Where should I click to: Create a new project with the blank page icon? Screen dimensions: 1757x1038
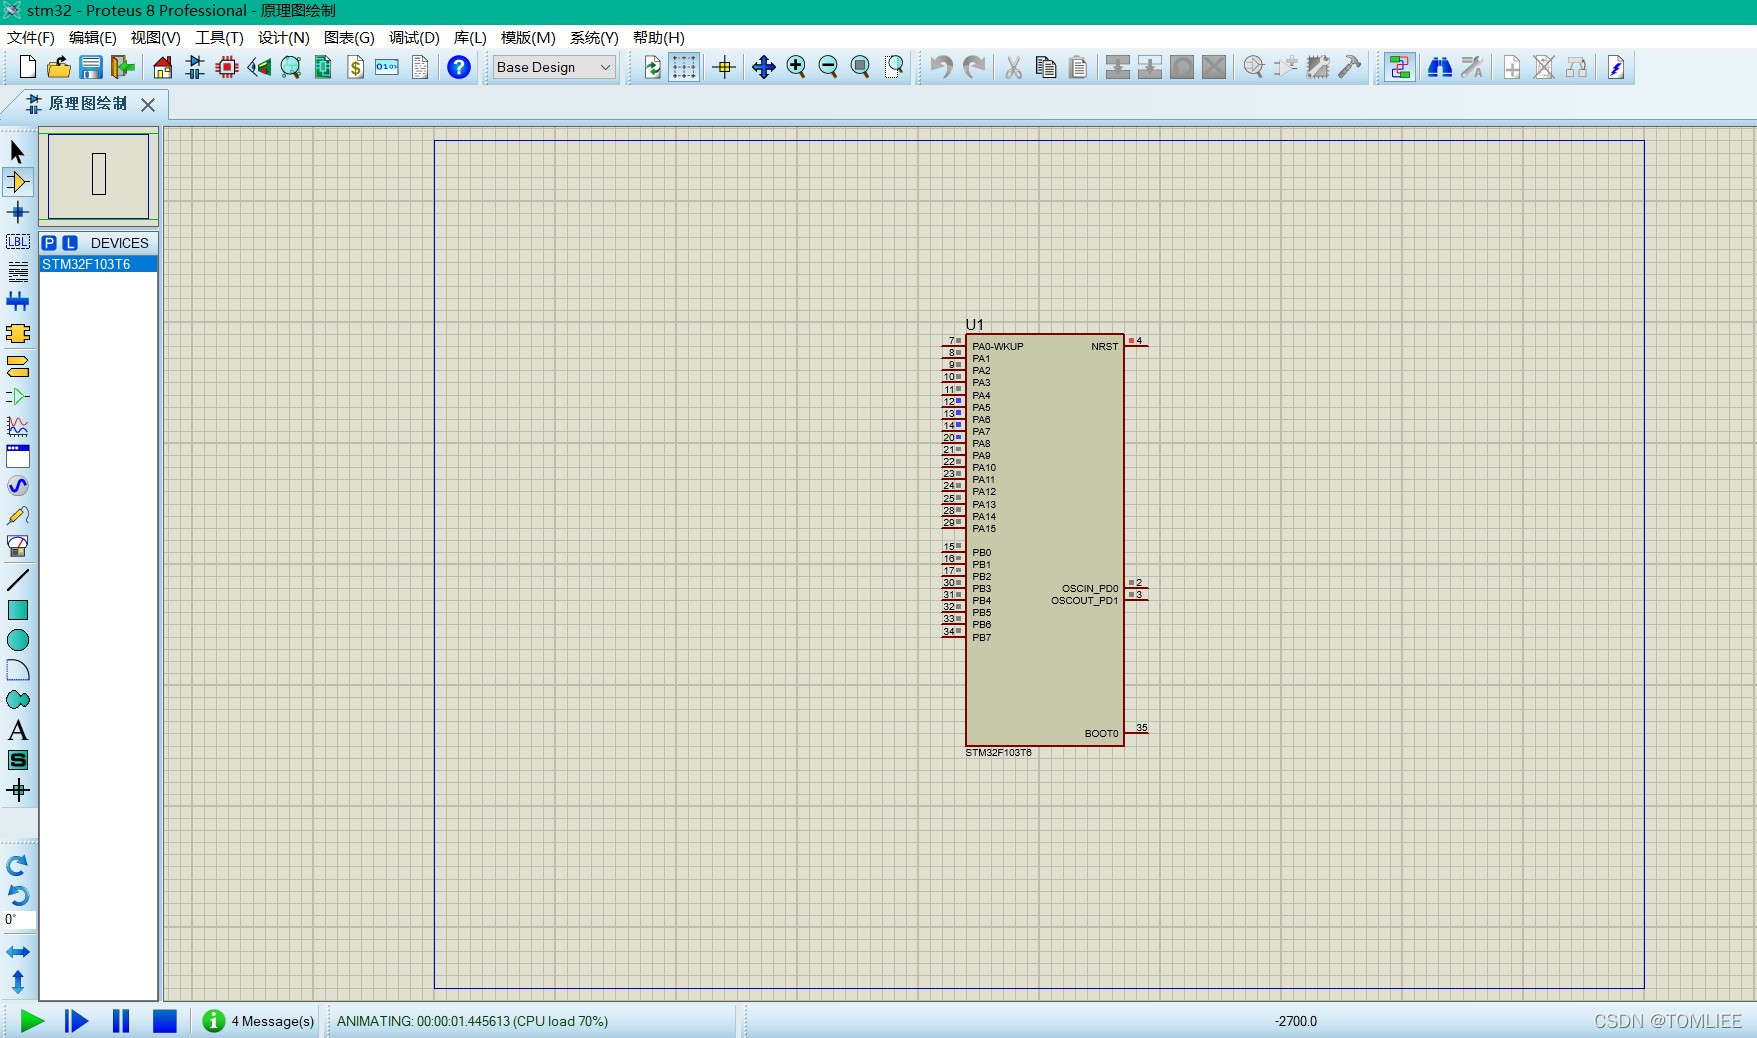point(28,67)
